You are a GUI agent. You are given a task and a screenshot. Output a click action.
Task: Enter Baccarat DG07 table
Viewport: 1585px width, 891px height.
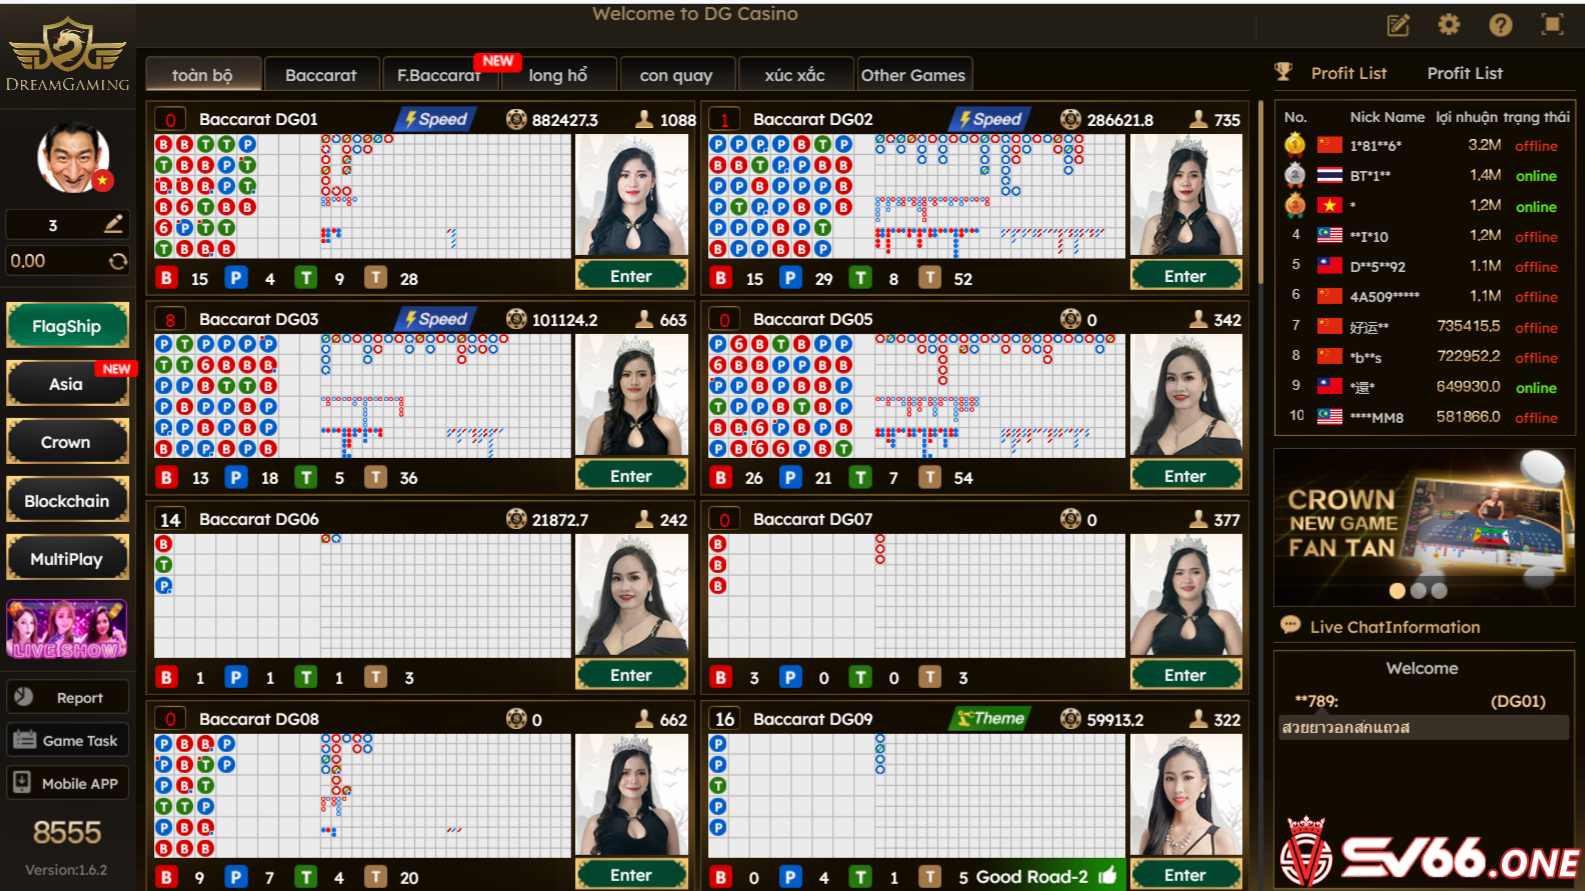(1185, 675)
